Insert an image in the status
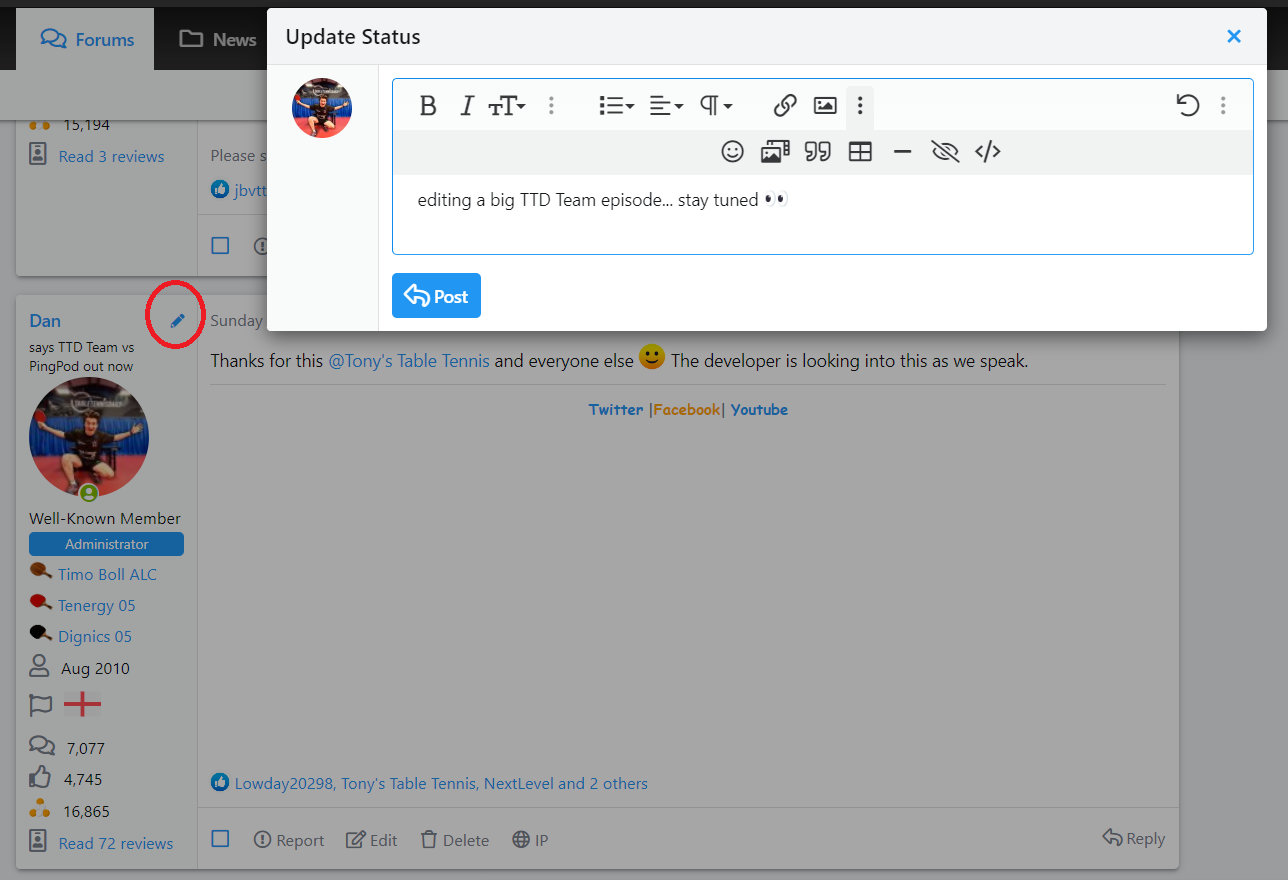This screenshot has width=1288, height=880. pos(825,105)
